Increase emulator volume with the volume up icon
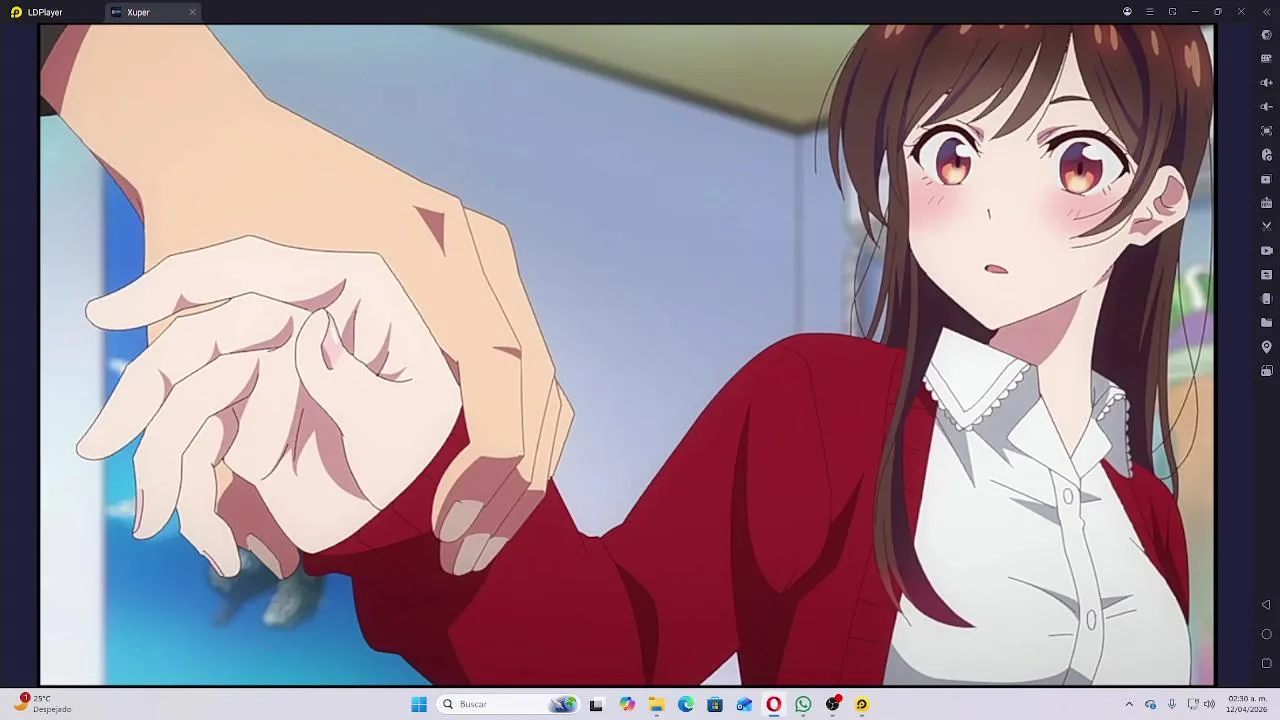1280x720 pixels. pyautogui.click(x=1267, y=83)
